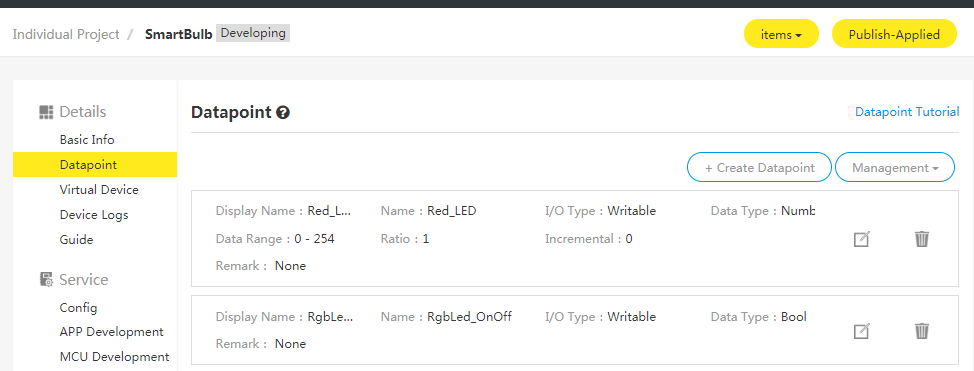Open Virtual Device page
The width and height of the screenshot is (974, 371).
click(99, 190)
